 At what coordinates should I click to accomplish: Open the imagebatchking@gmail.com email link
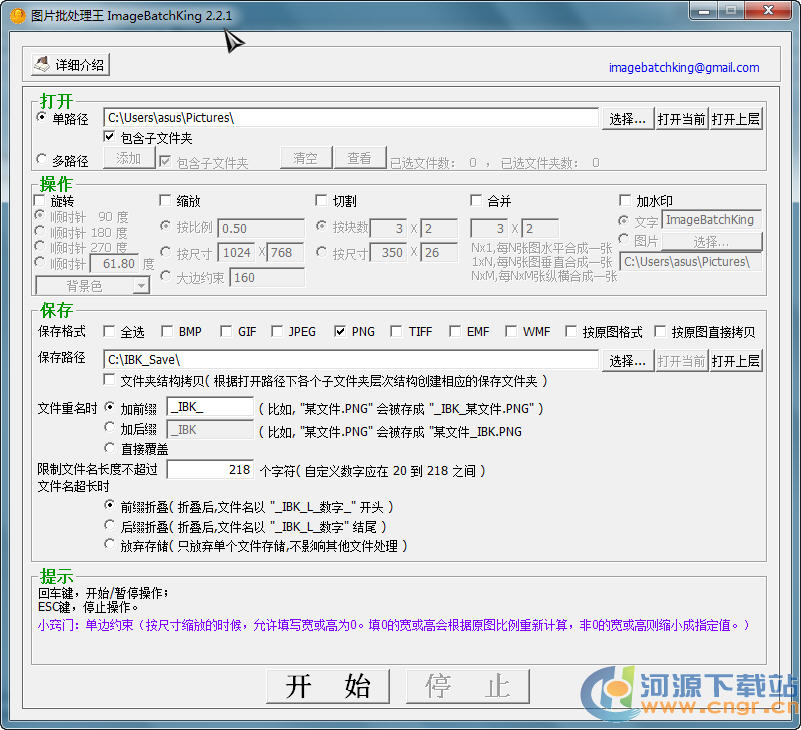[684, 68]
